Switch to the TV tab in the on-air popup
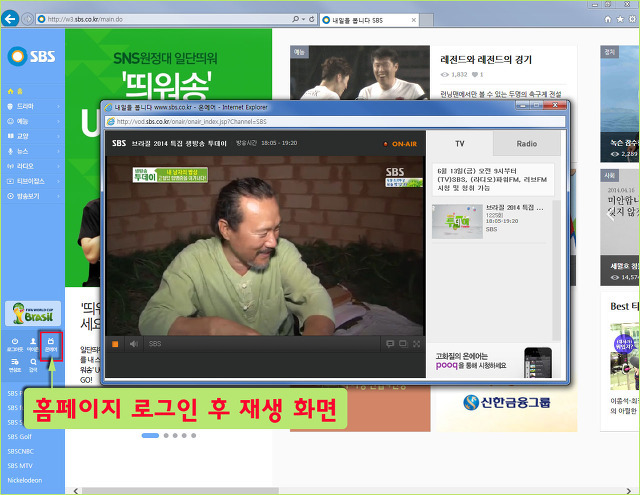Viewport: 640px width, 495px height. pyautogui.click(x=460, y=144)
